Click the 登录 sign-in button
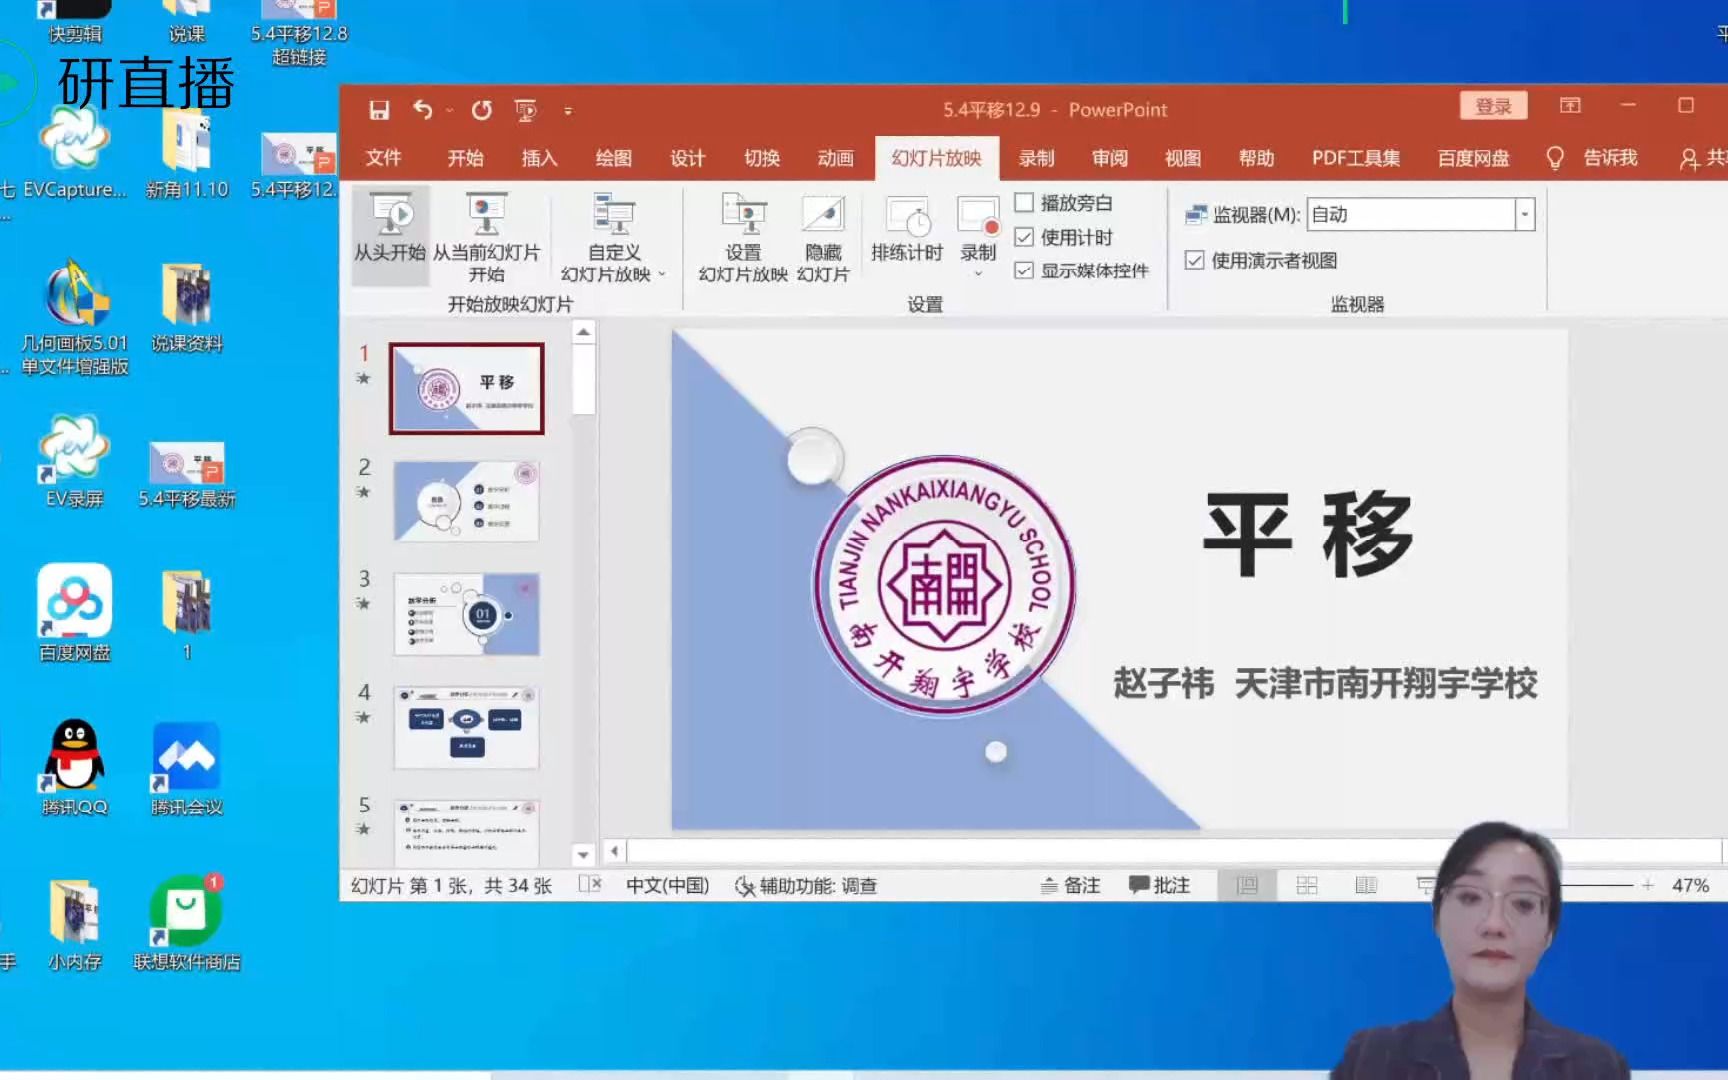Image resolution: width=1728 pixels, height=1080 pixels. coord(1493,106)
